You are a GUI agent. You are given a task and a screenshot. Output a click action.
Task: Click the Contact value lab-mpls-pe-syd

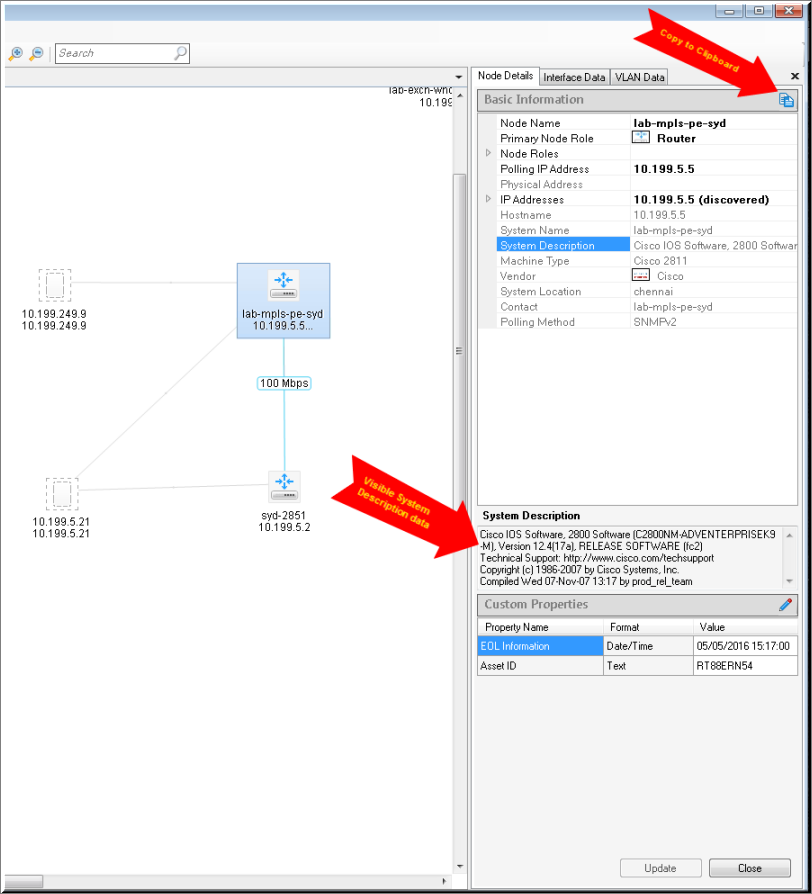point(673,307)
